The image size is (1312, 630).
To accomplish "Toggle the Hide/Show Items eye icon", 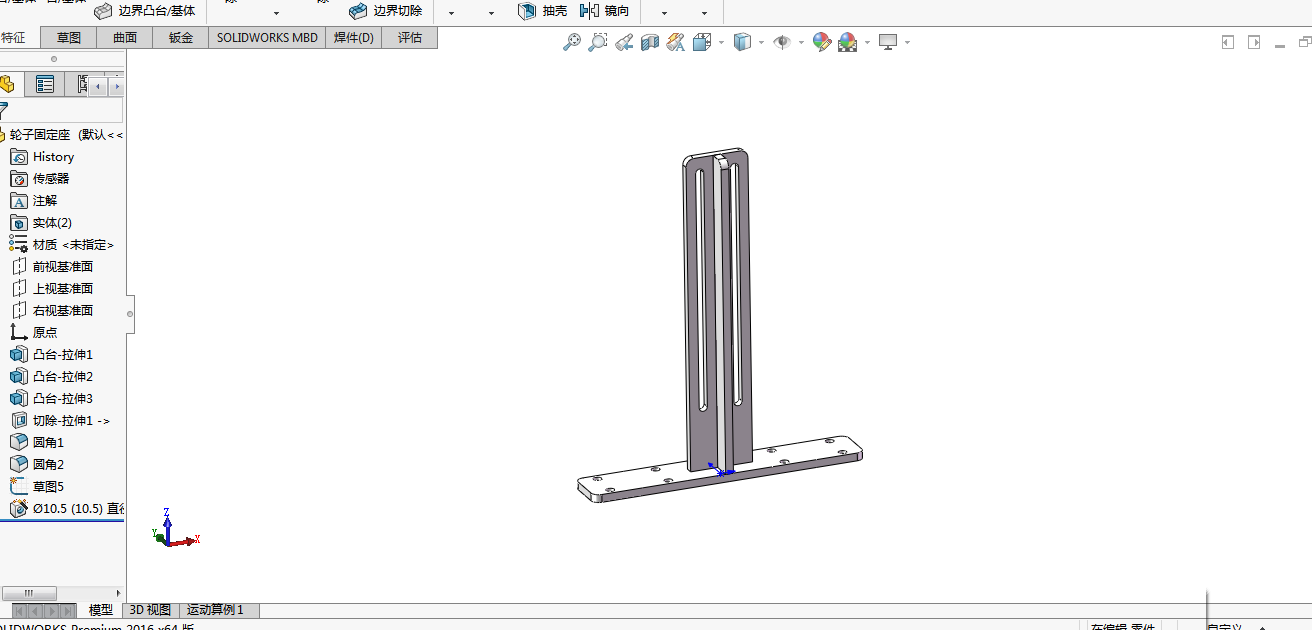I will 782,42.
